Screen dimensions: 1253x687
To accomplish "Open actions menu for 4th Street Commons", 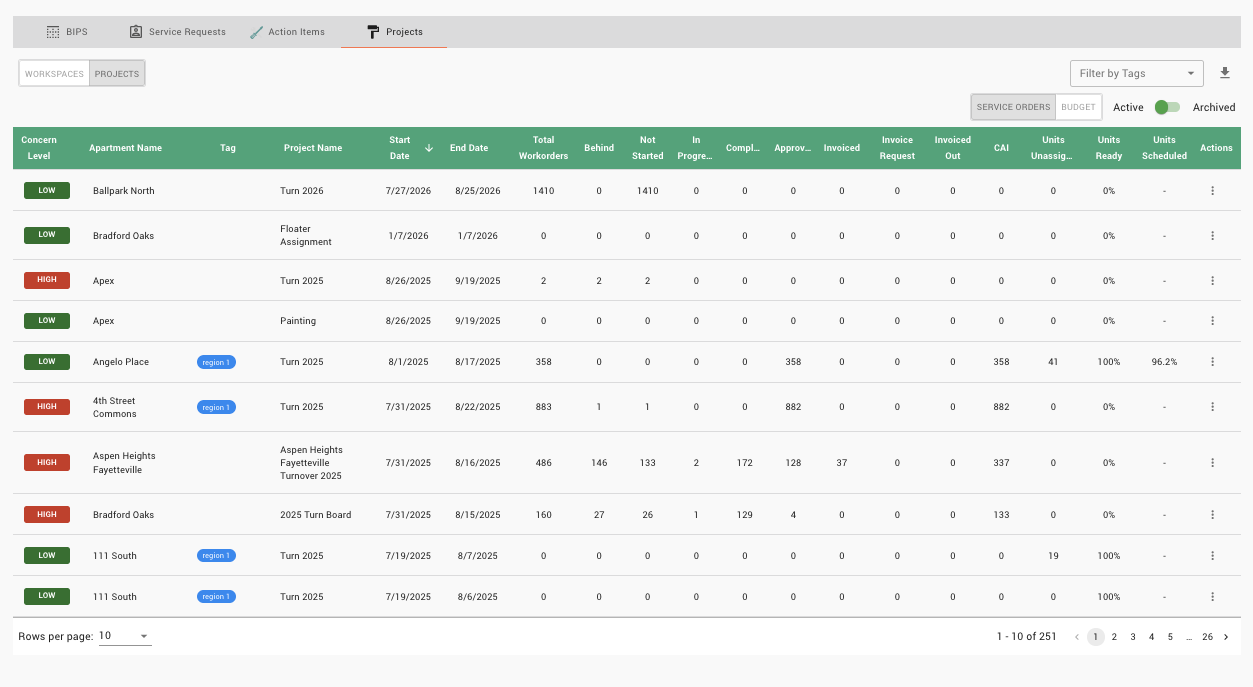I will point(1212,407).
